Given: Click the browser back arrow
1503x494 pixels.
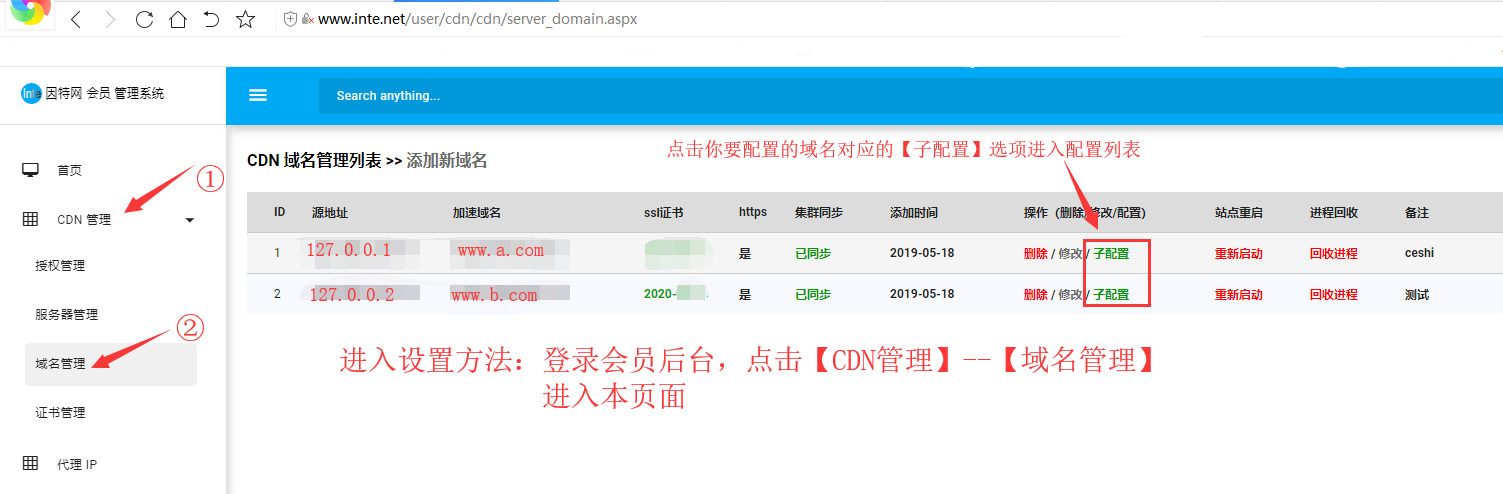Looking at the screenshot, I should click(76, 19).
